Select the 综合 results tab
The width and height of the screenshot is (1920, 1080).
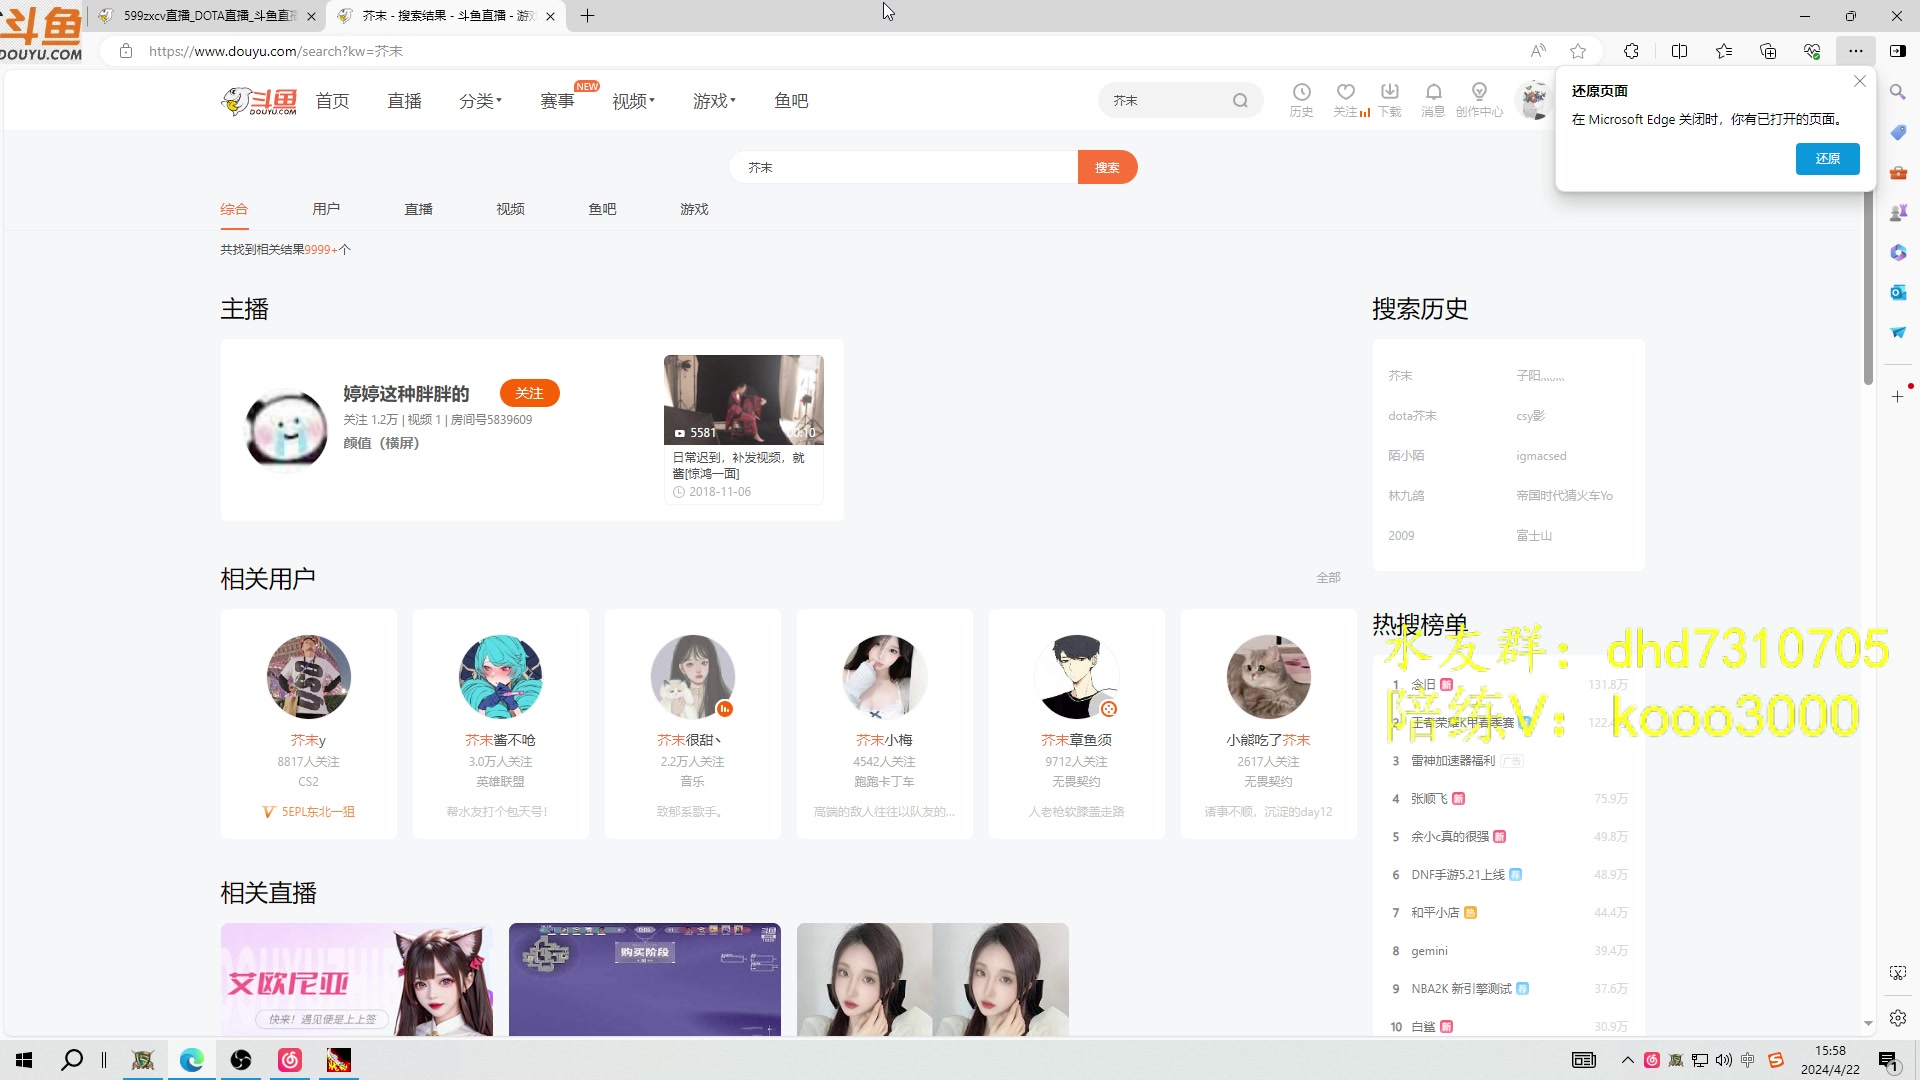pos(234,209)
